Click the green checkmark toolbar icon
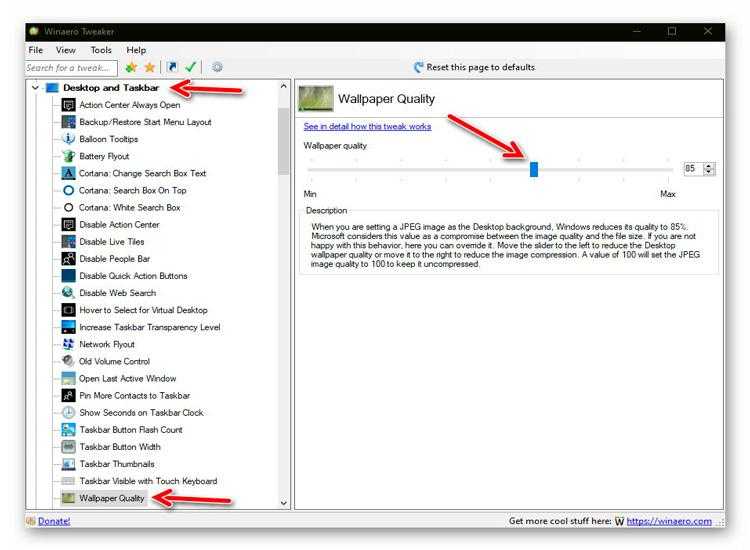The height and width of the screenshot is (550, 750). [x=191, y=67]
